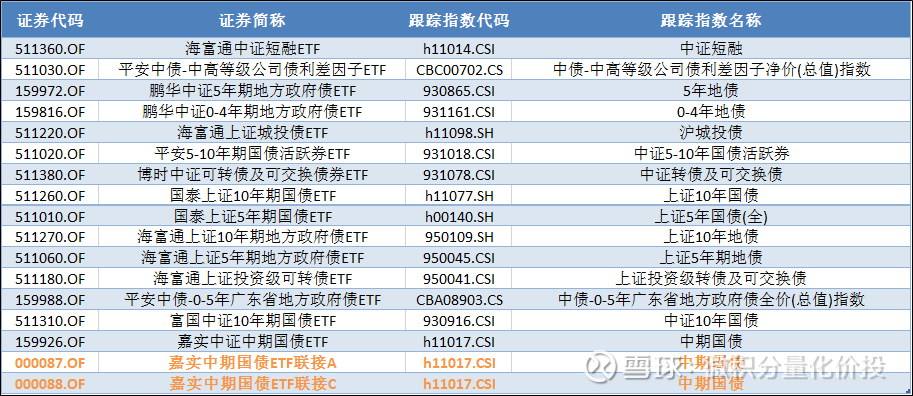Click 中证转债及可交换债 index name
This screenshot has width=913, height=396.
pyautogui.click(x=711, y=175)
